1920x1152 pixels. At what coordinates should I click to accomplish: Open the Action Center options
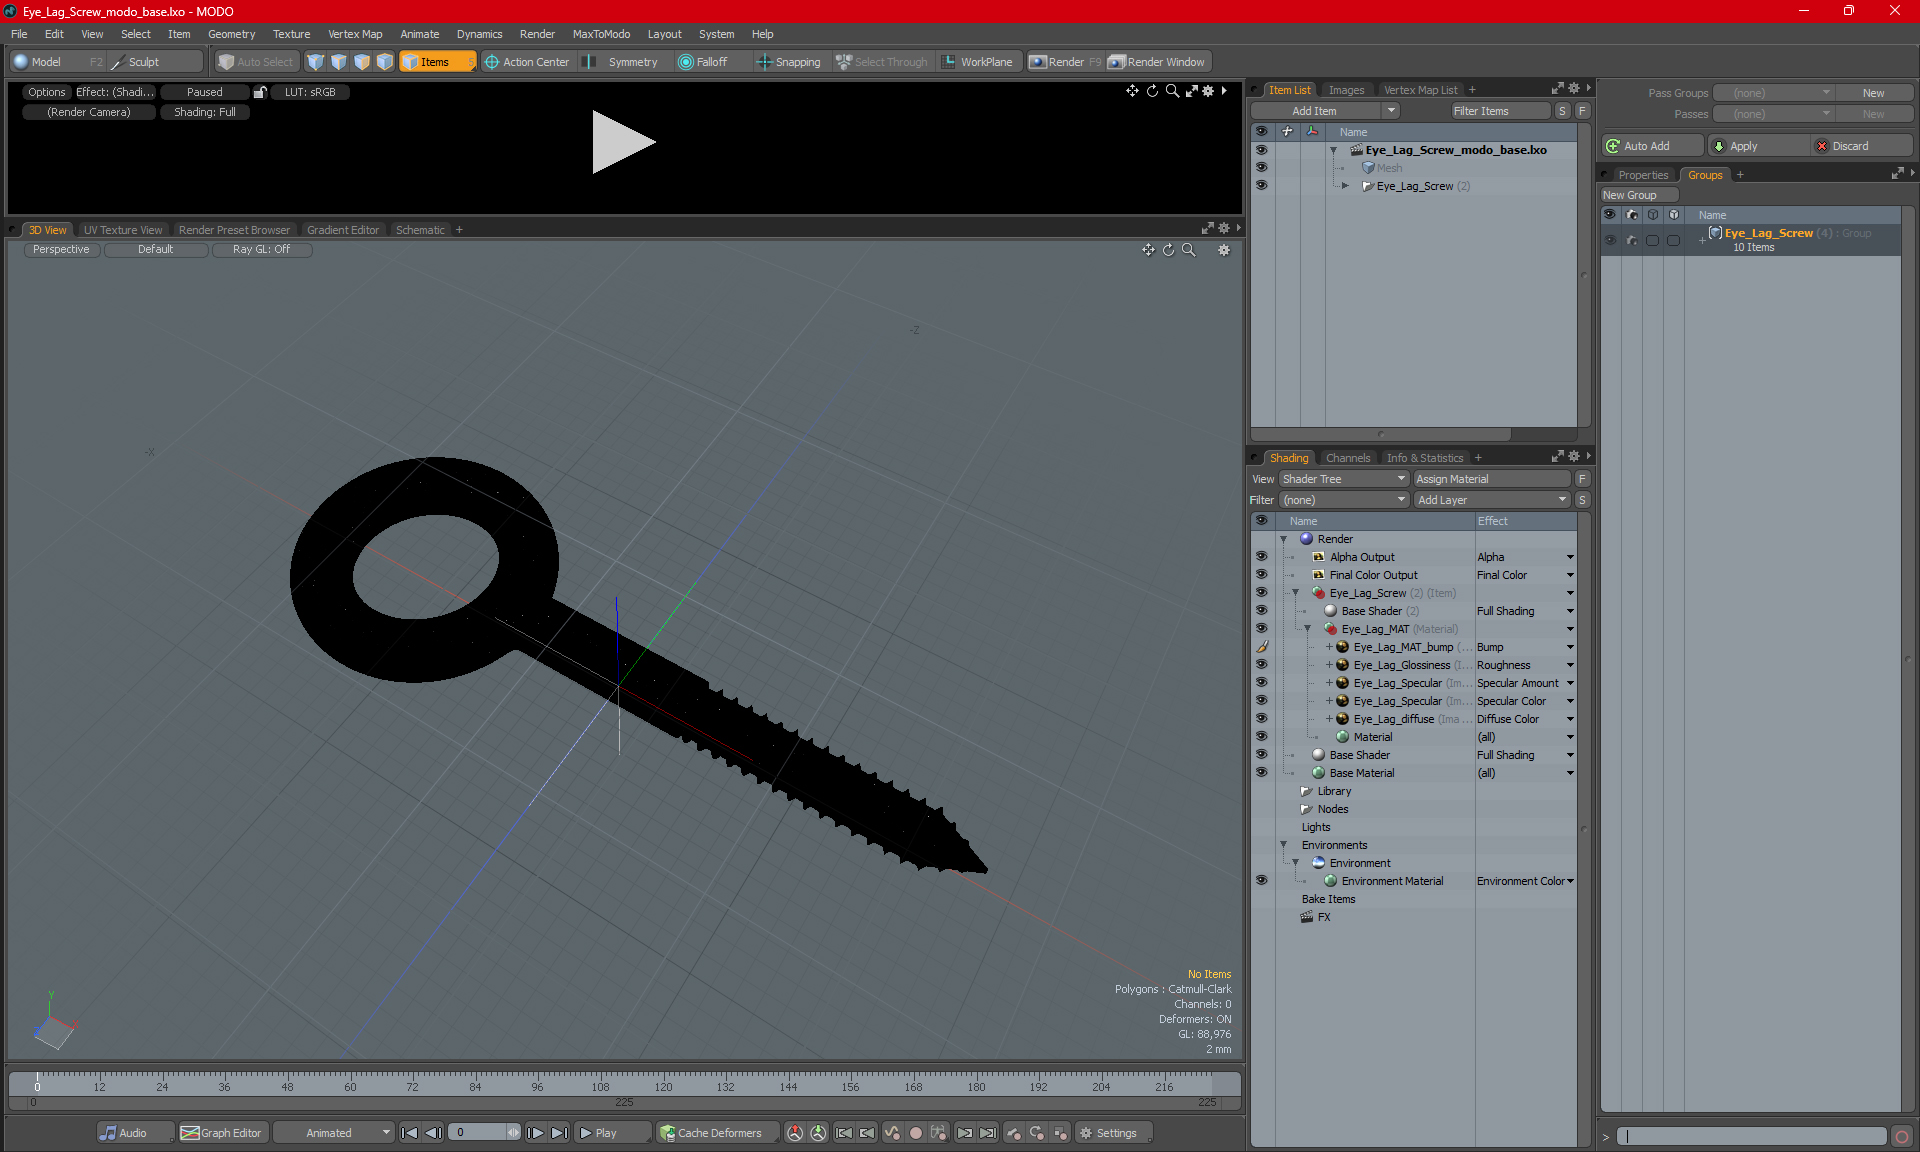pos(527,62)
